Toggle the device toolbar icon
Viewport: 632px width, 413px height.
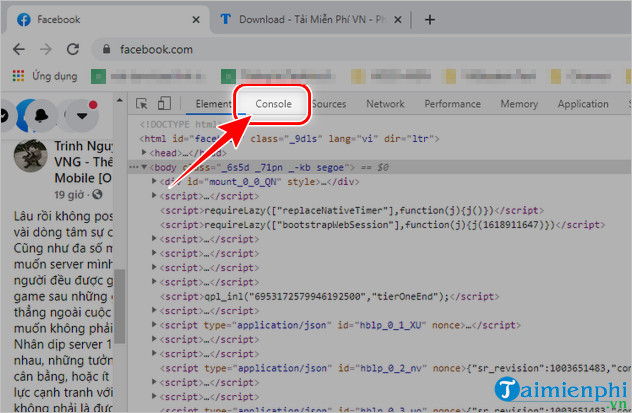(x=163, y=104)
